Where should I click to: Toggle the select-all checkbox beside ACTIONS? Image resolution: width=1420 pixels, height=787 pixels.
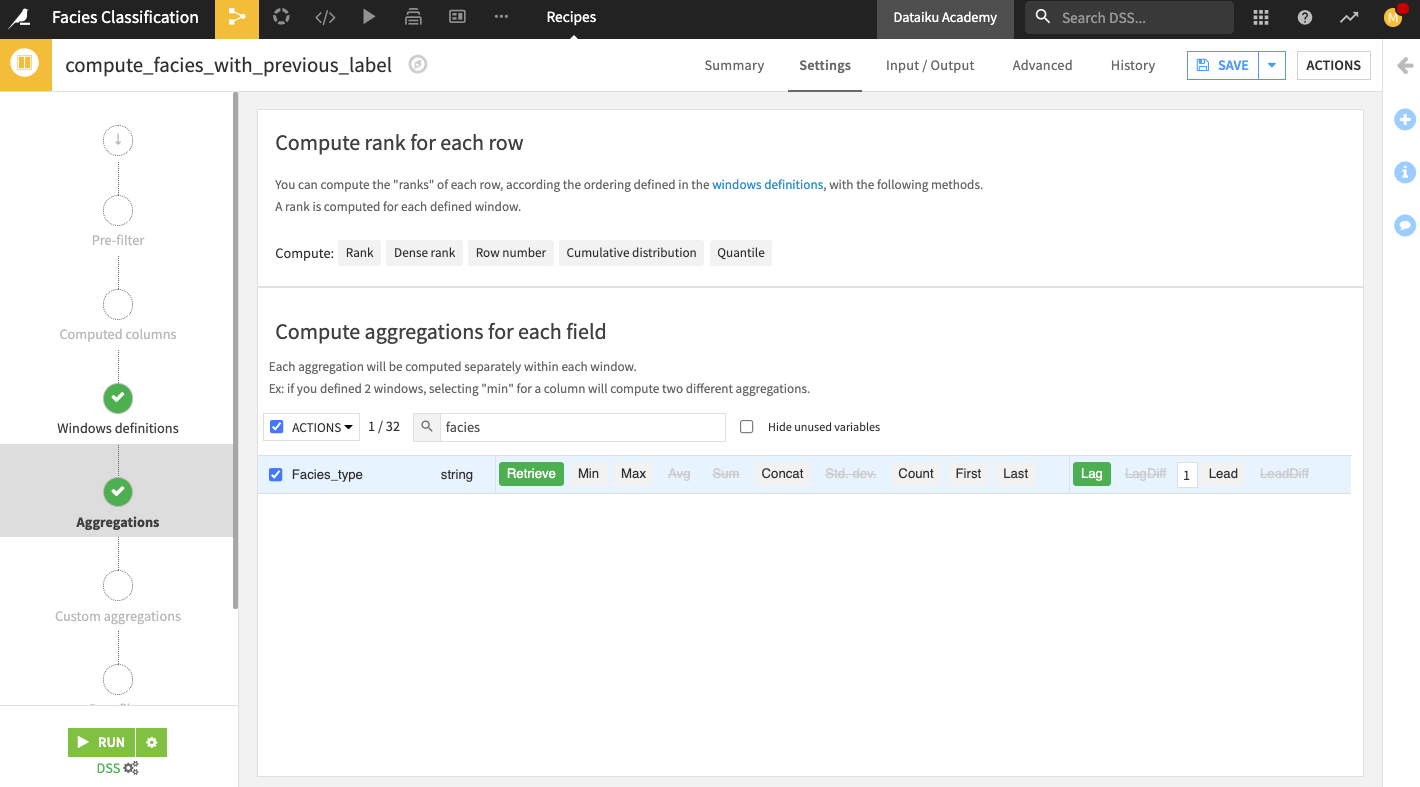(x=277, y=427)
